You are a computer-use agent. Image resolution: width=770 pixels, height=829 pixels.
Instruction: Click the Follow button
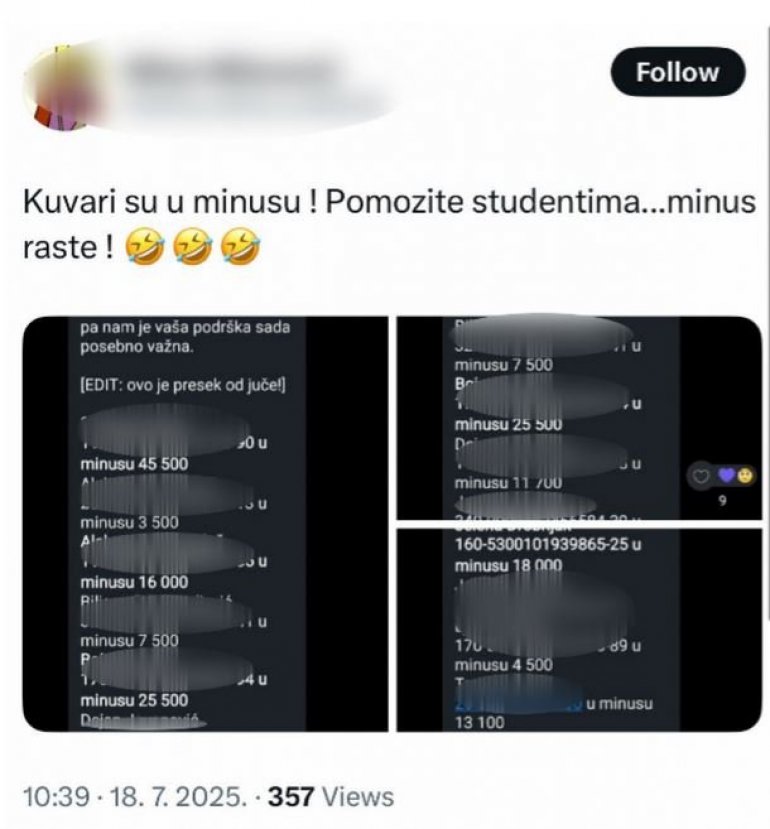point(677,72)
